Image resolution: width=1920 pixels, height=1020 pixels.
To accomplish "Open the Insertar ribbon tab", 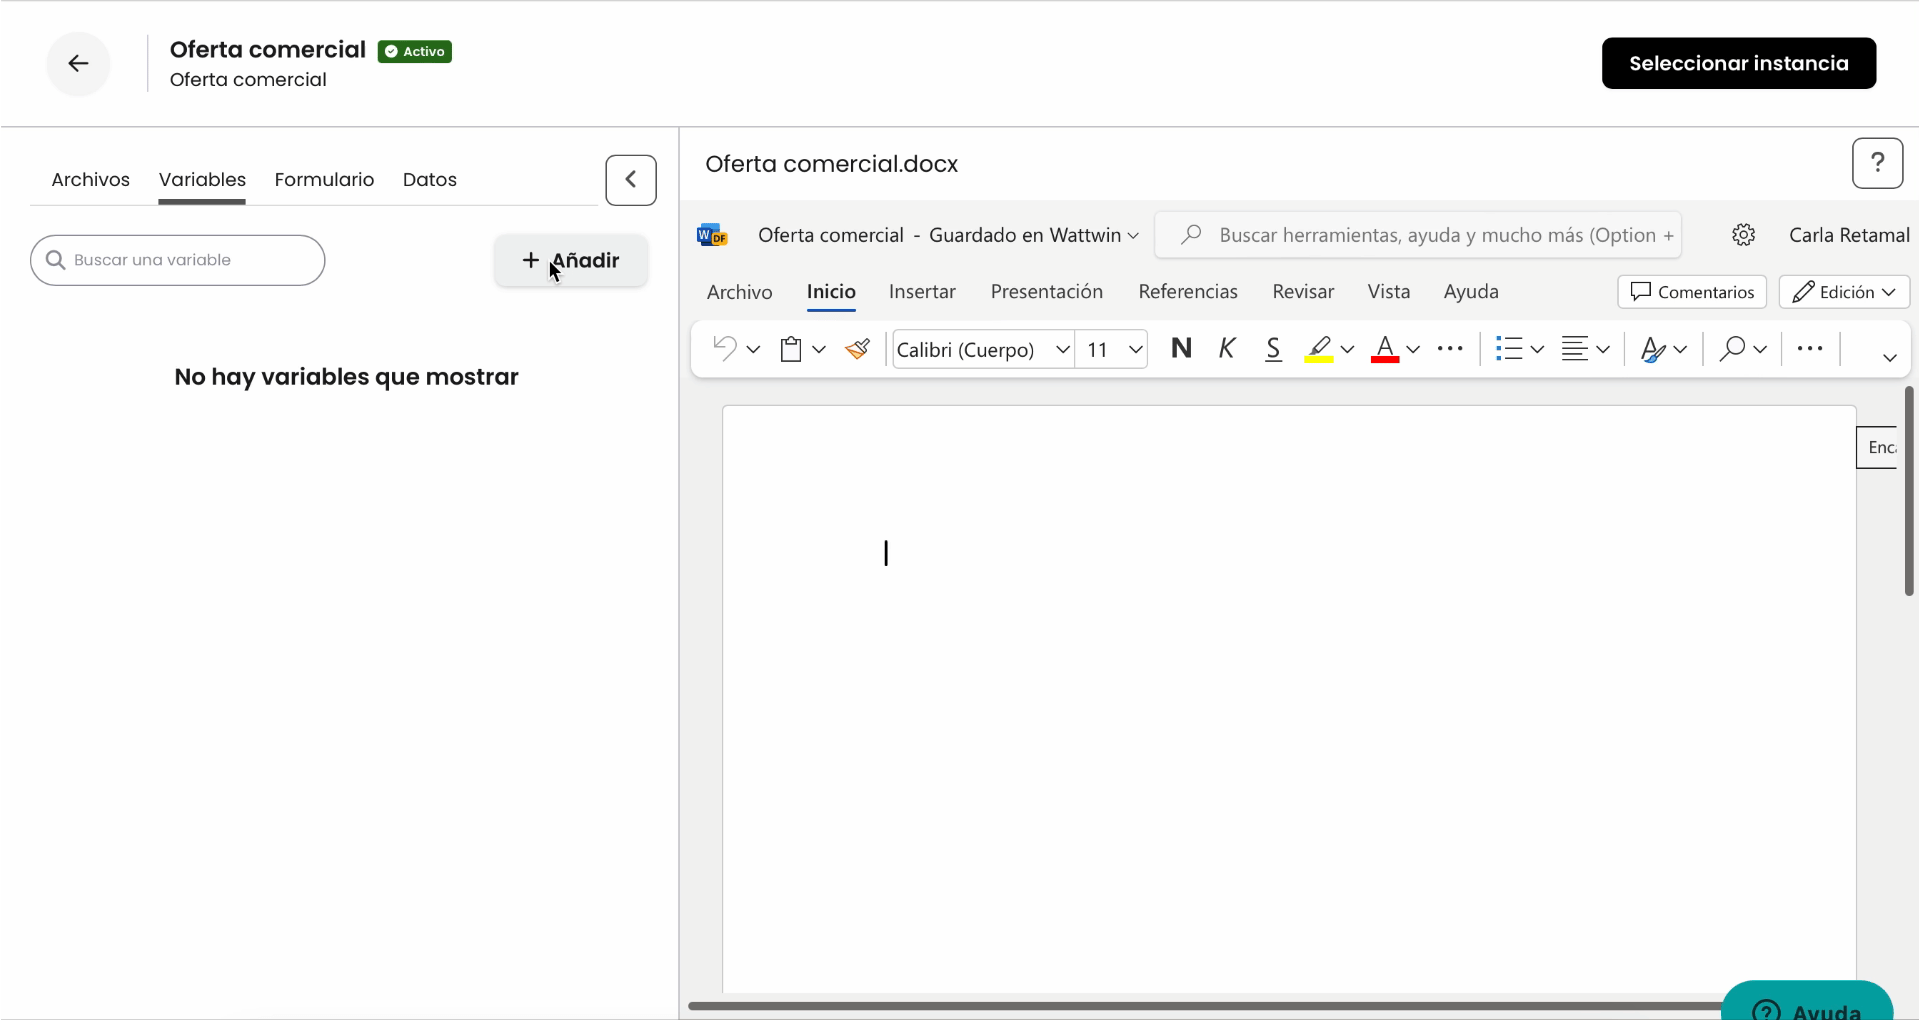I will click(x=922, y=292).
